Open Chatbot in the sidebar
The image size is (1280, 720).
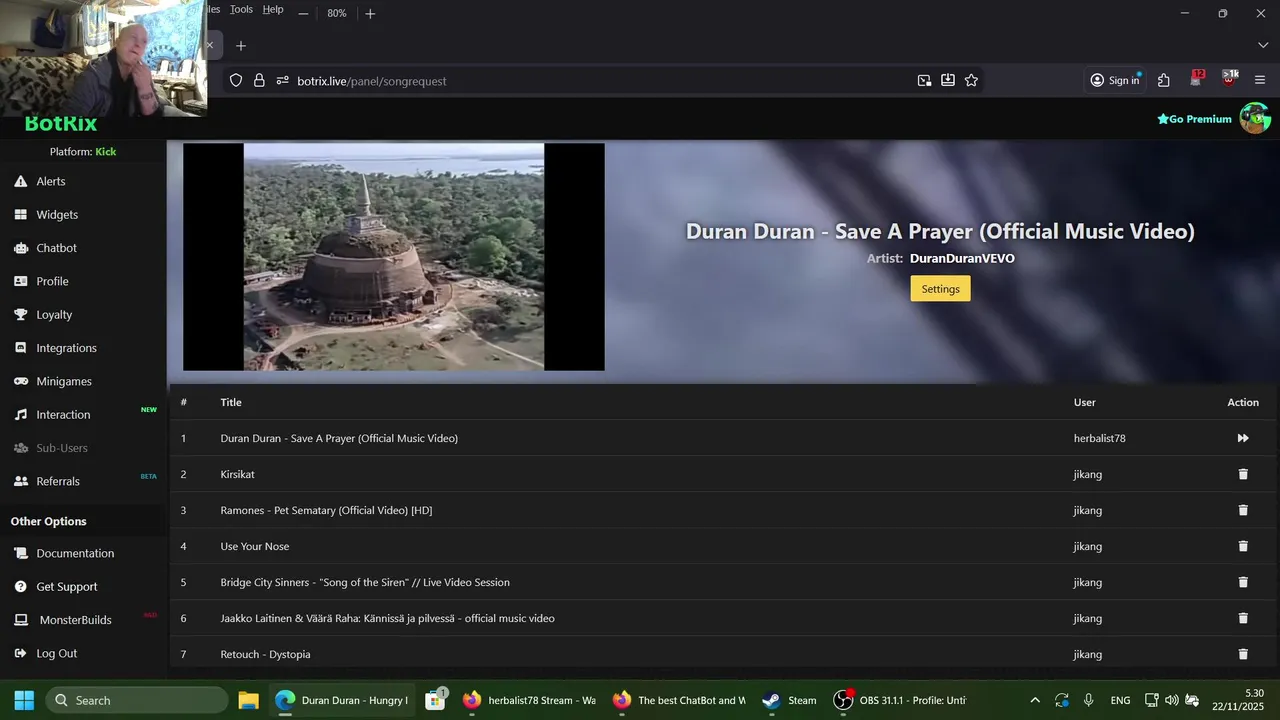click(56, 248)
